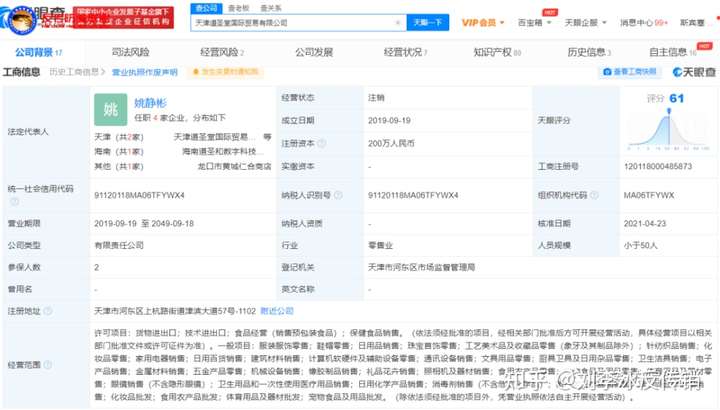This screenshot has width=720, height=410.
Task: Click the orange notice tag beside 营业执照作废声明
Action: pos(225,72)
